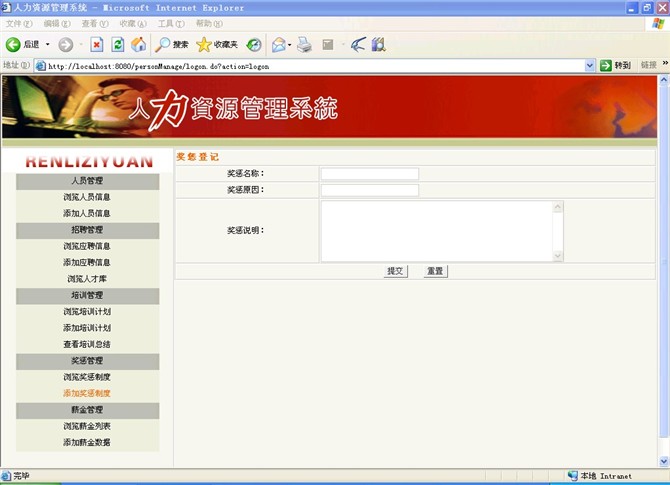670x485 pixels.
Task: Open the 工具 menu
Action: pyautogui.click(x=171, y=24)
